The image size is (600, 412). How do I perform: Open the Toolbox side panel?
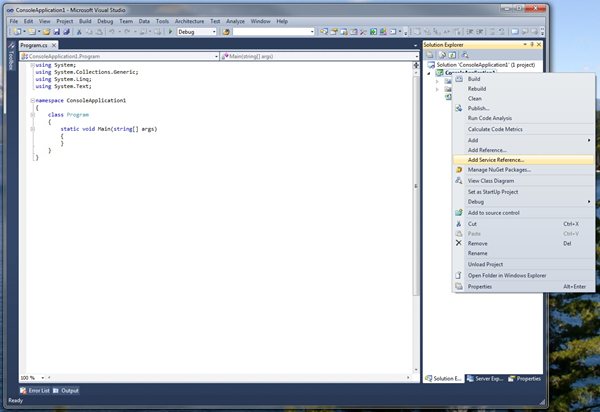pyautogui.click(x=11, y=57)
